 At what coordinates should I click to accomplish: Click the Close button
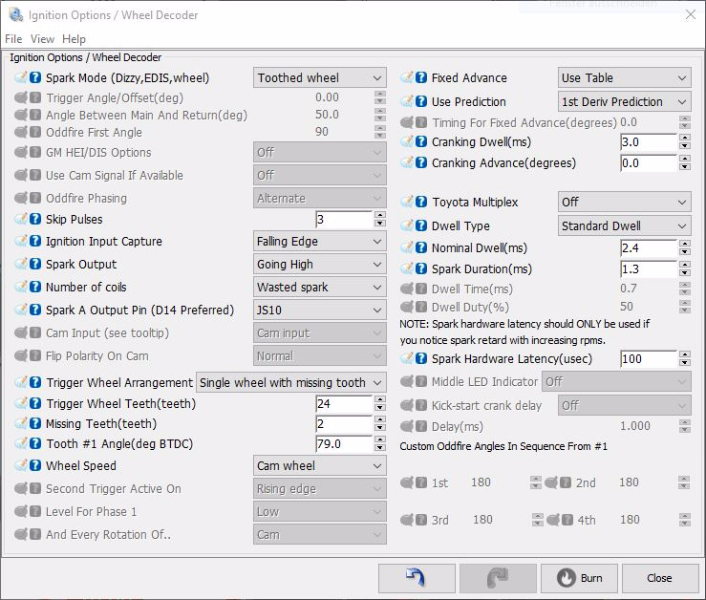point(659,578)
